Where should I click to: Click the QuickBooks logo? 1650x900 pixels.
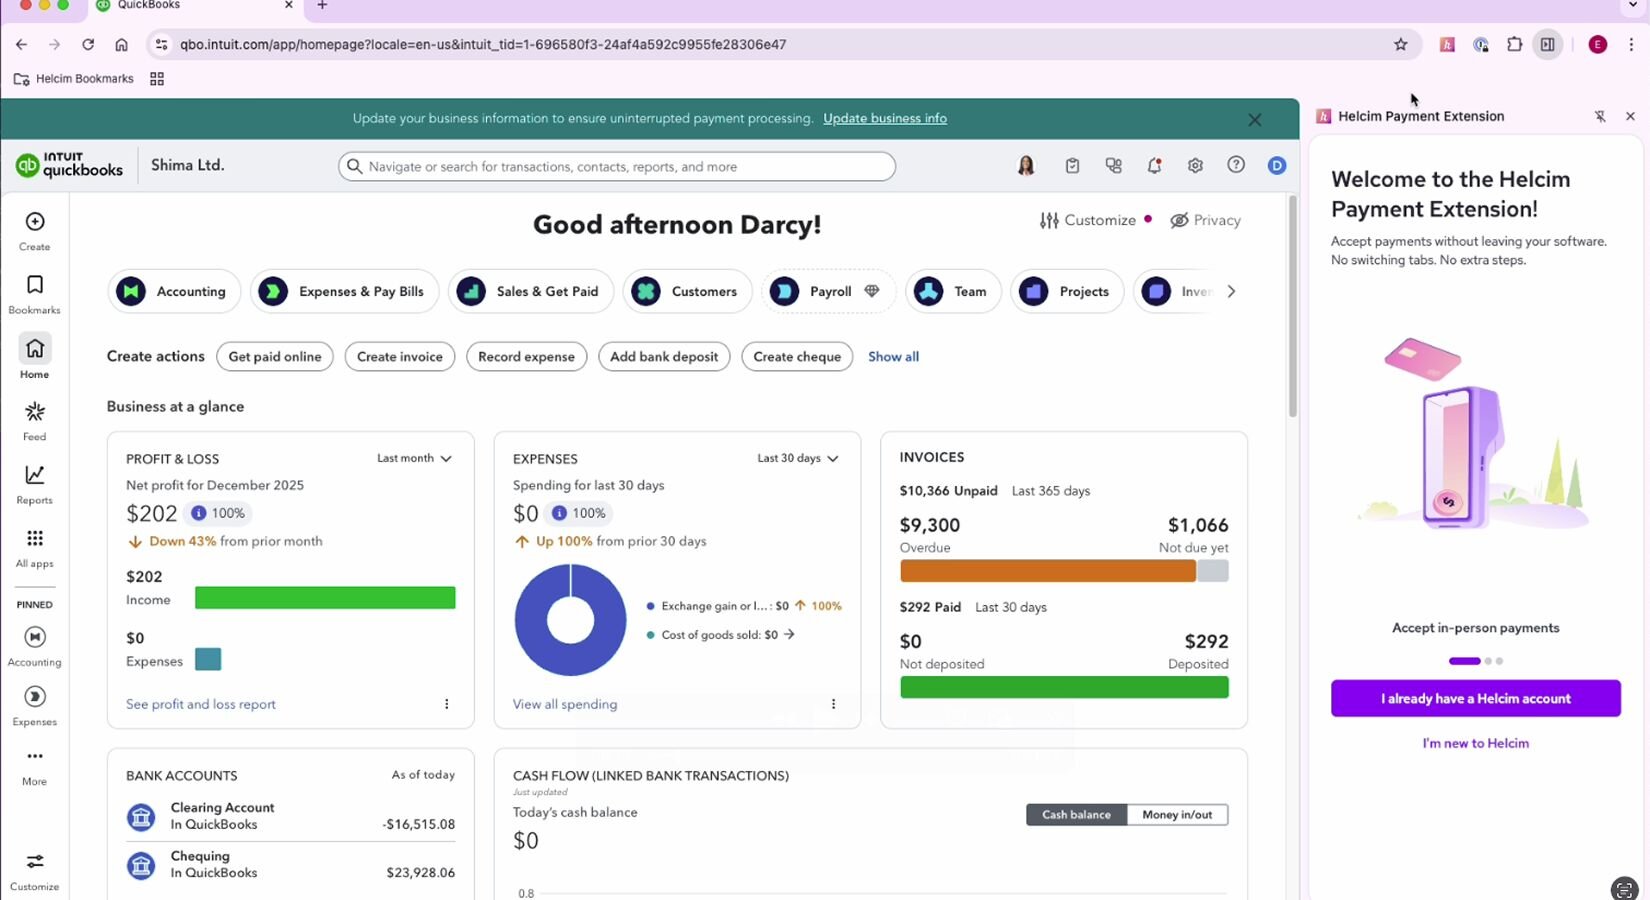(69, 165)
